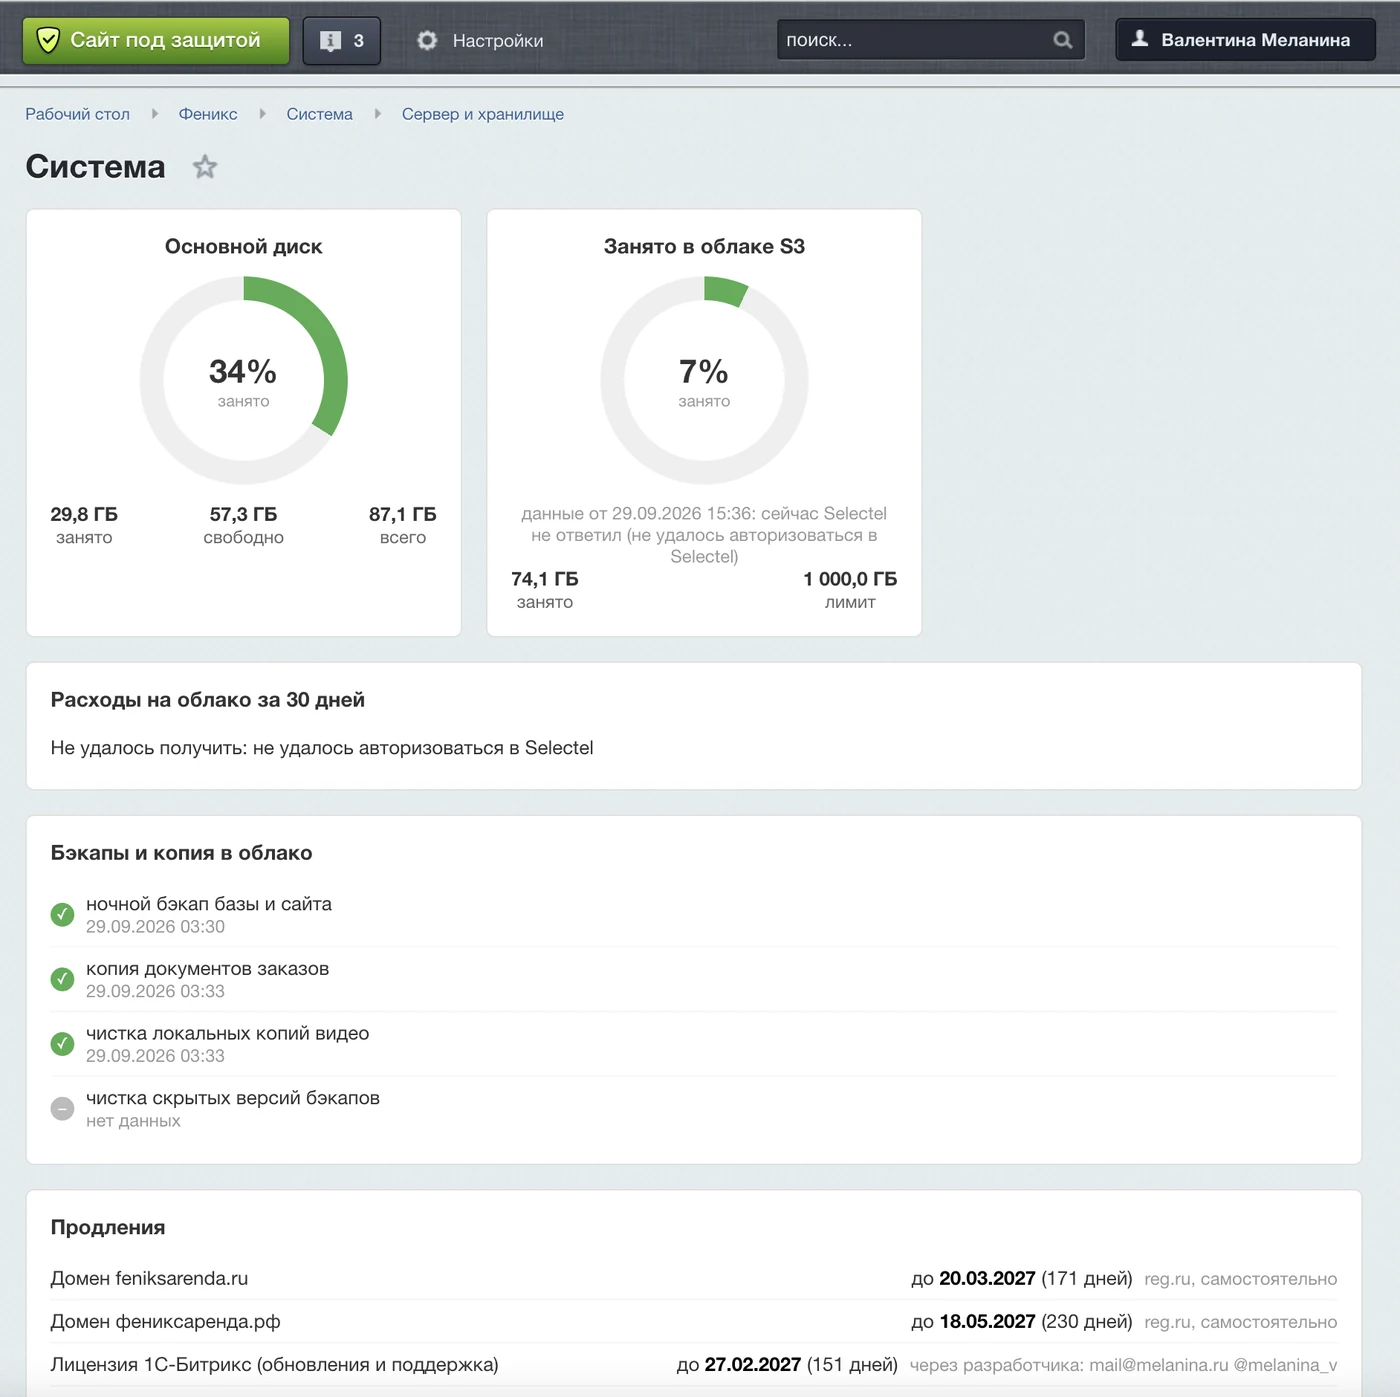
Task: Click the Selectel authorization error message under Расходы
Action: (x=322, y=748)
